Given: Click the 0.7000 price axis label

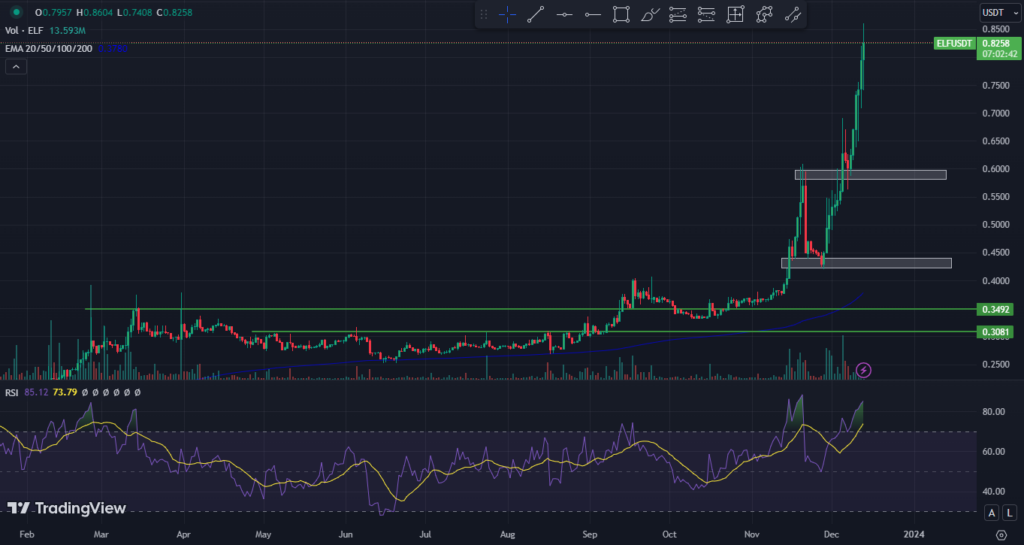Looking at the screenshot, I should click(996, 113).
